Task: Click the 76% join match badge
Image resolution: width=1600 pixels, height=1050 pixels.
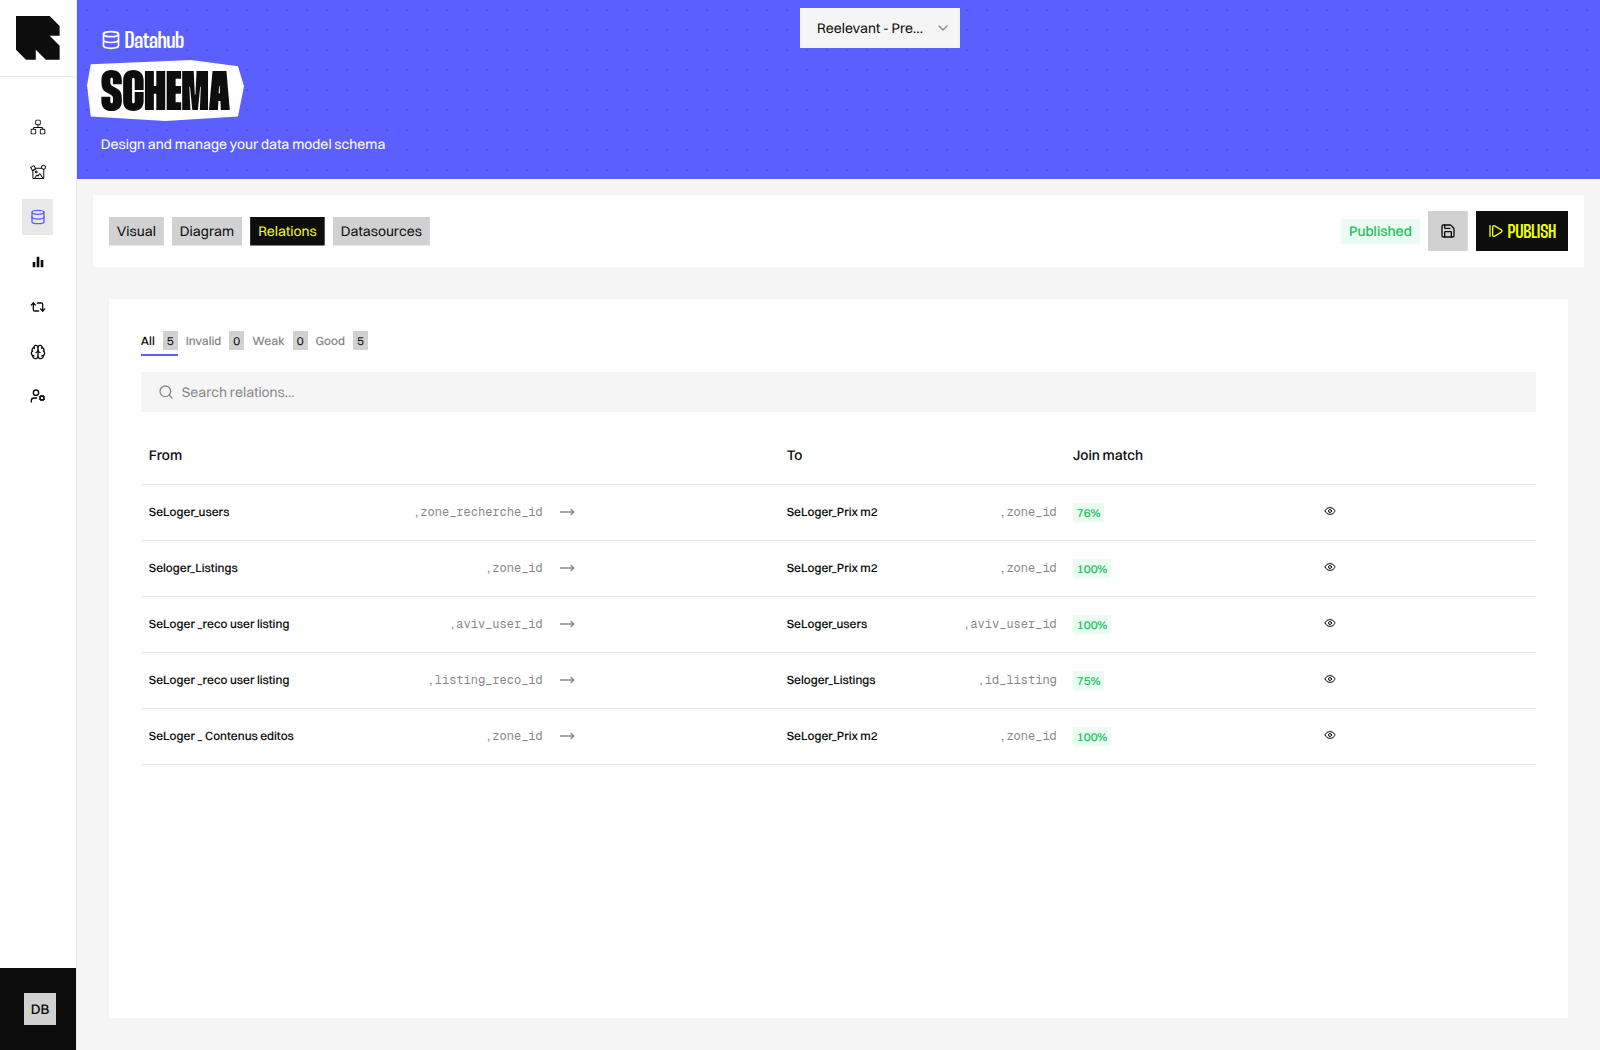Action: 1088,513
